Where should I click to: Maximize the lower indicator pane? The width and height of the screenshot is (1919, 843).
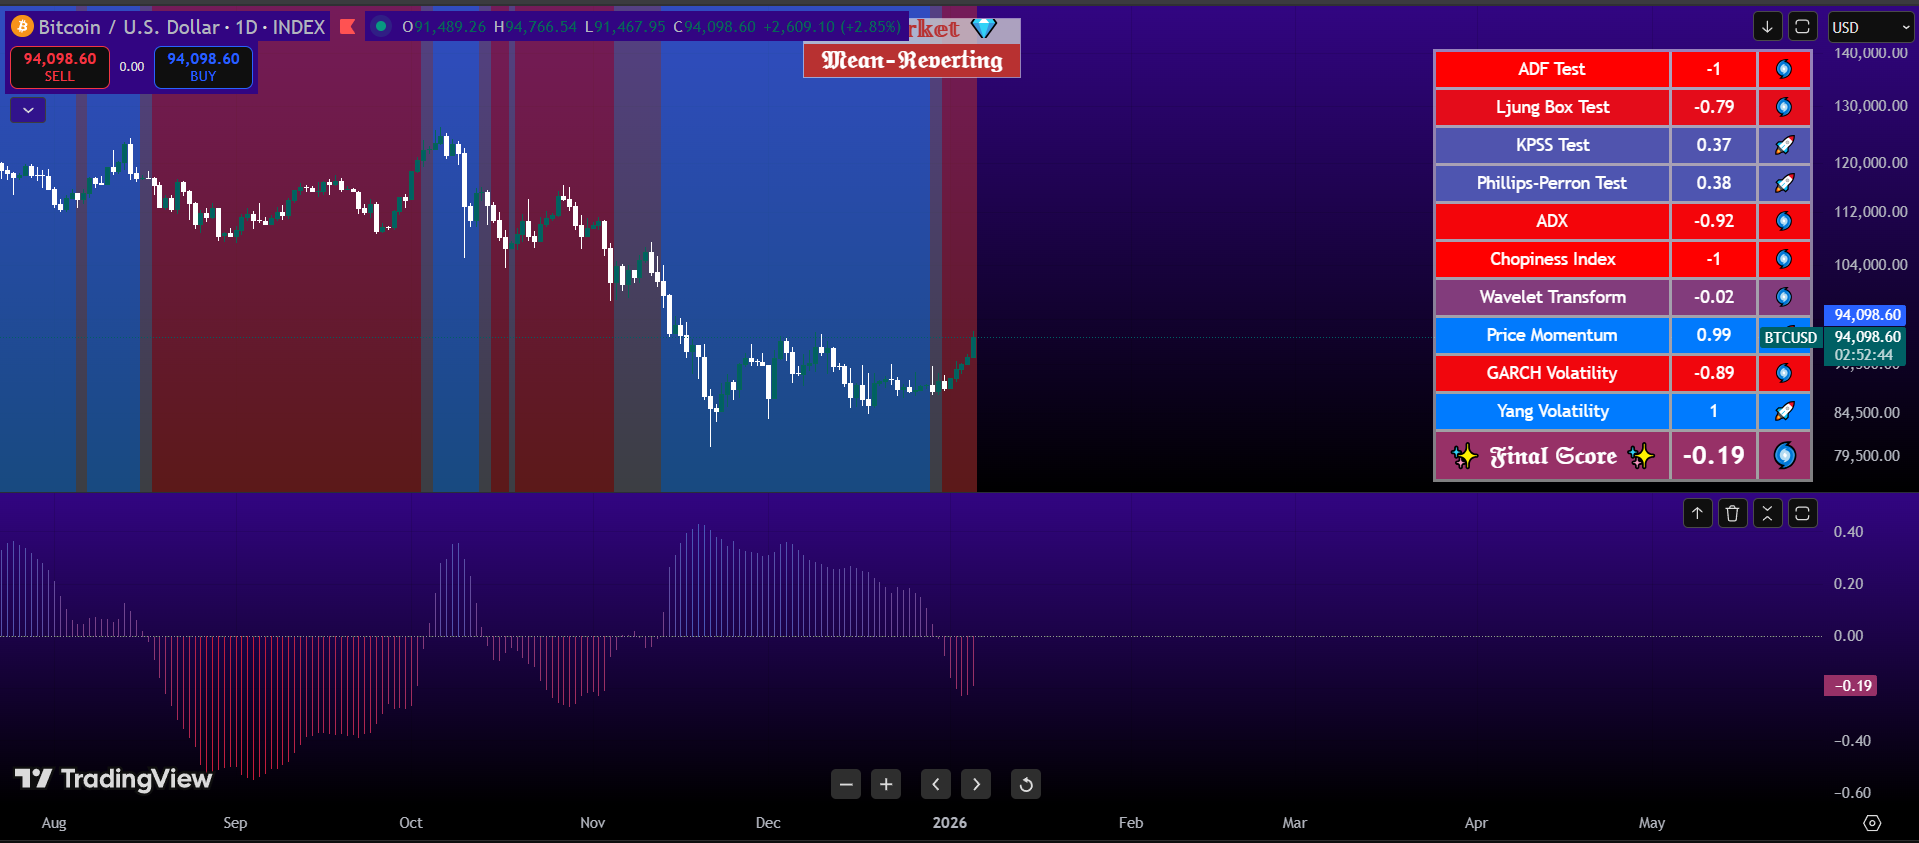1802,513
